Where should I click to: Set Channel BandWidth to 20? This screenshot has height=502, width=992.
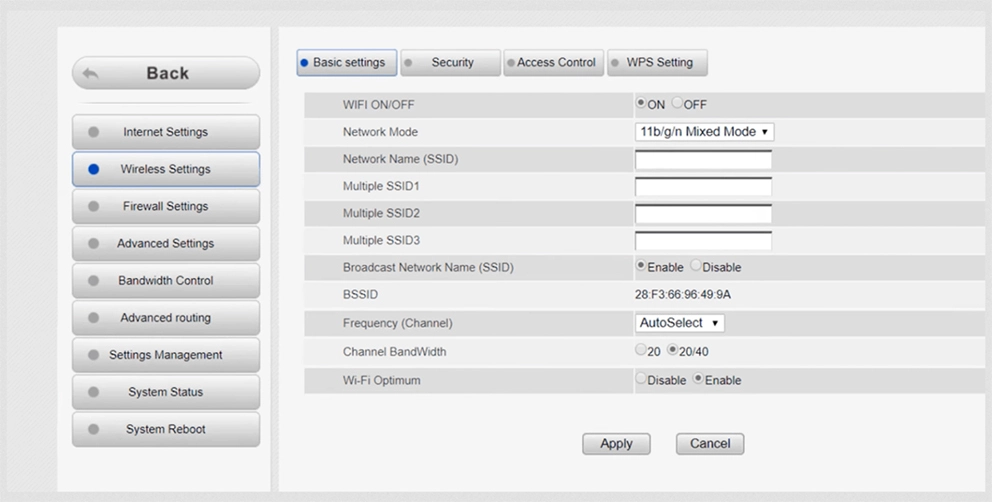(x=641, y=350)
